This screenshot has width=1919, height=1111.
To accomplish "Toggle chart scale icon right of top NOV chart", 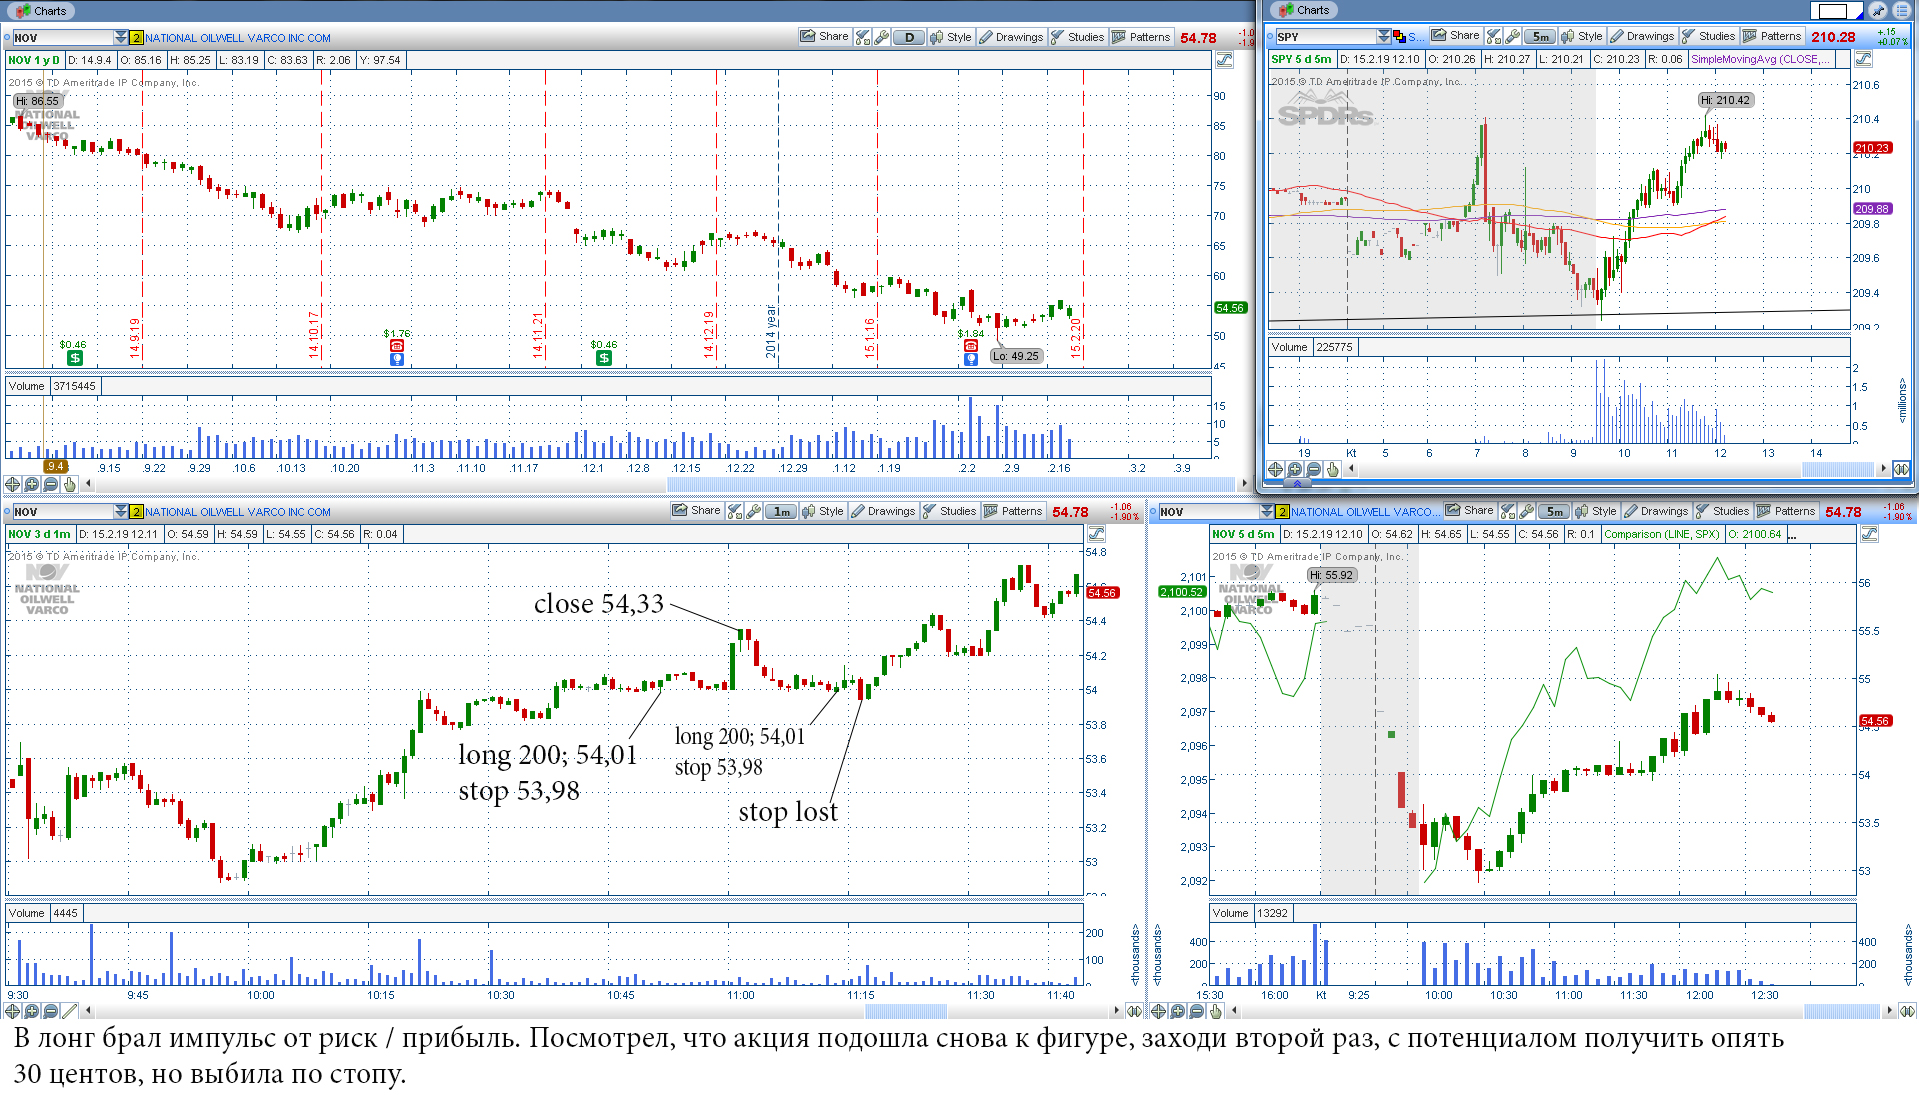I will coord(1224,60).
